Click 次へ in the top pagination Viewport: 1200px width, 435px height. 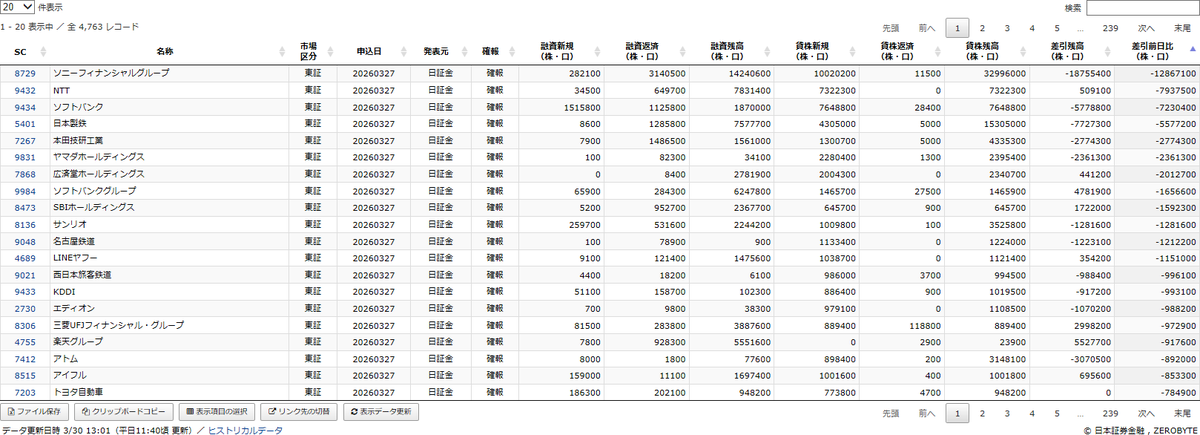[x=1146, y=28]
